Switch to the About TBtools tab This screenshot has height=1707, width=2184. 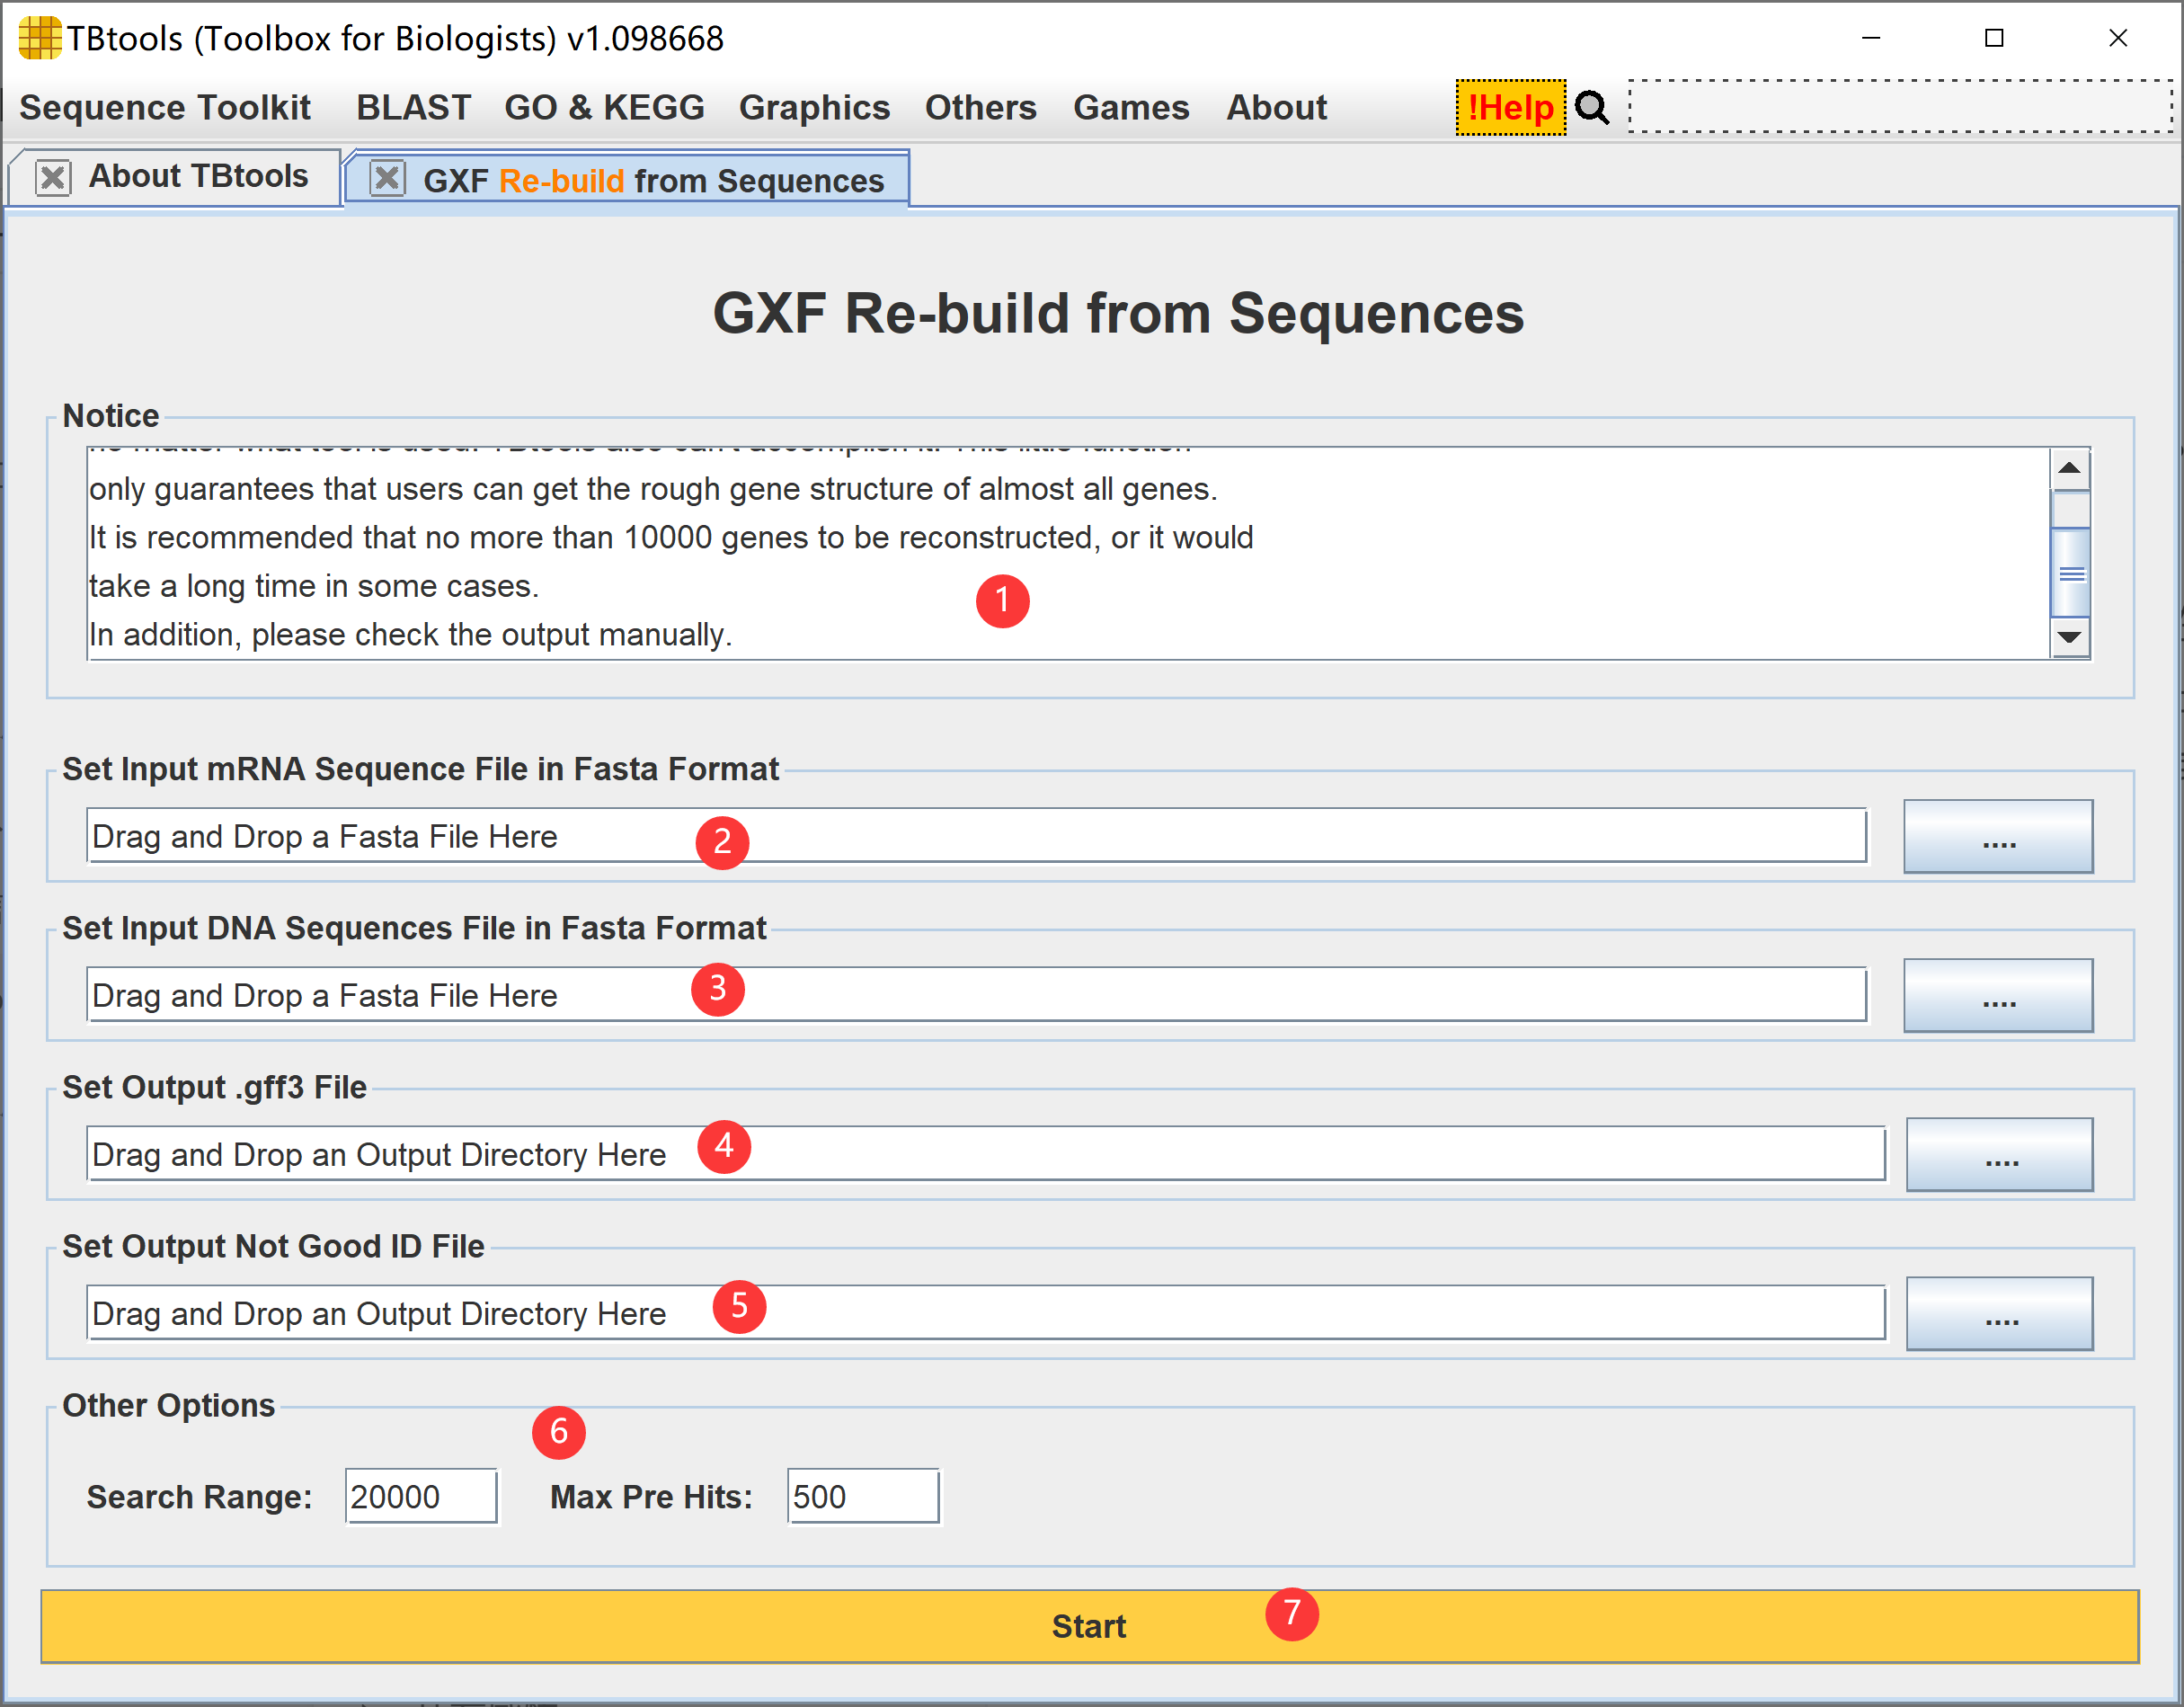(x=198, y=177)
